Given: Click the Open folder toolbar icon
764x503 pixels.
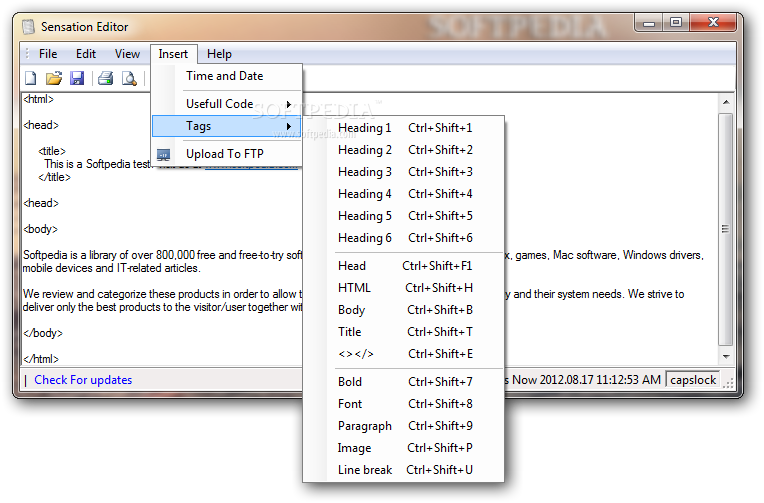Looking at the screenshot, I should coord(54,78).
